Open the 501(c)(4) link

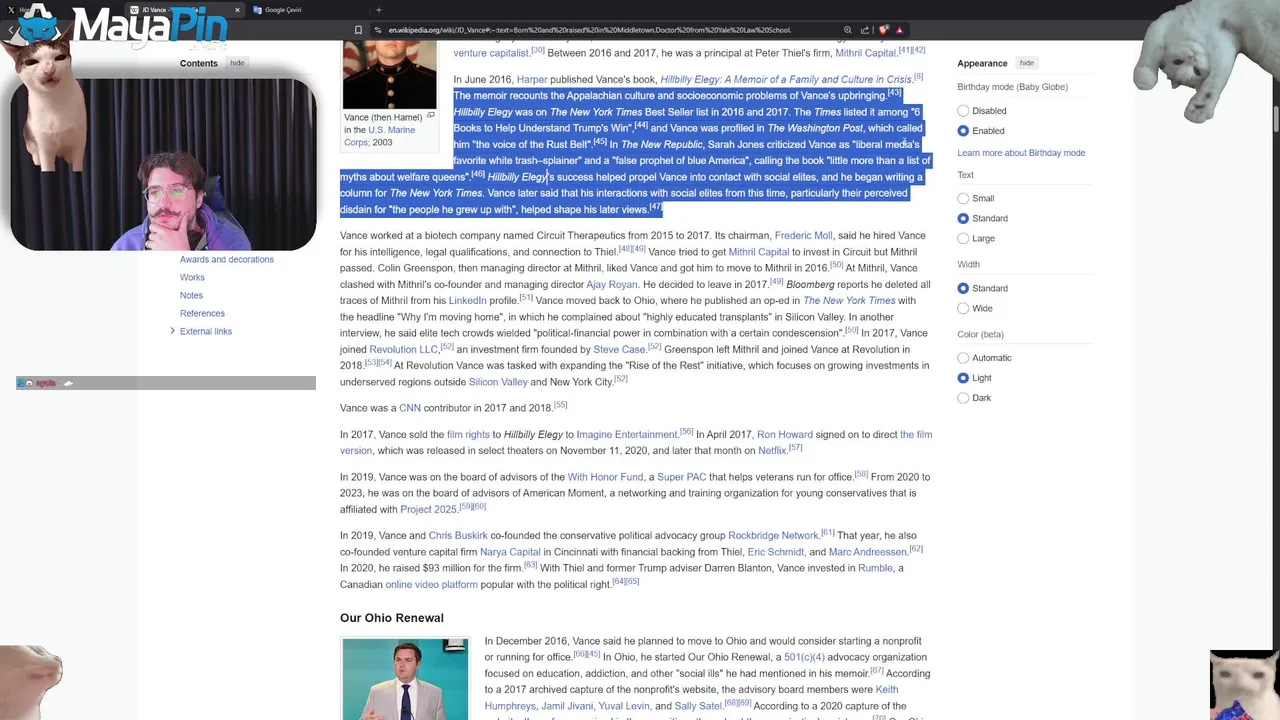coord(804,658)
